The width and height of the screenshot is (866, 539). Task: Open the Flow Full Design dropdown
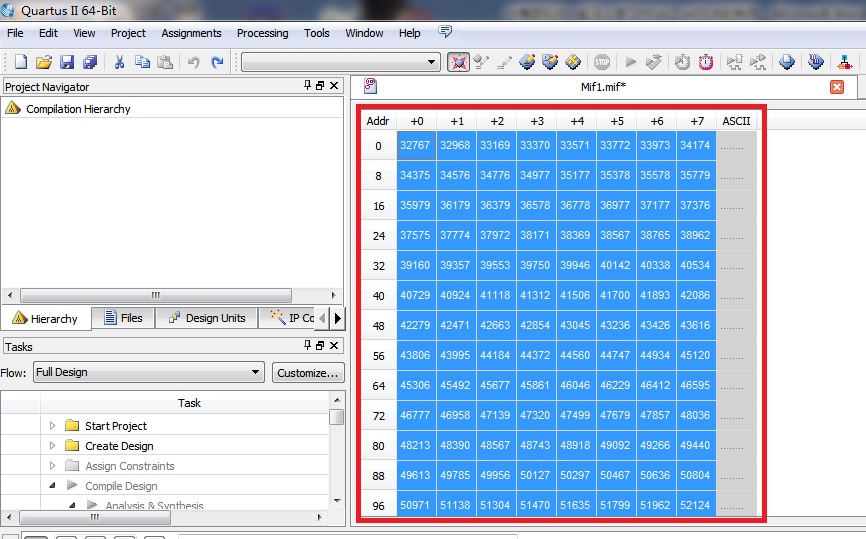(x=149, y=372)
